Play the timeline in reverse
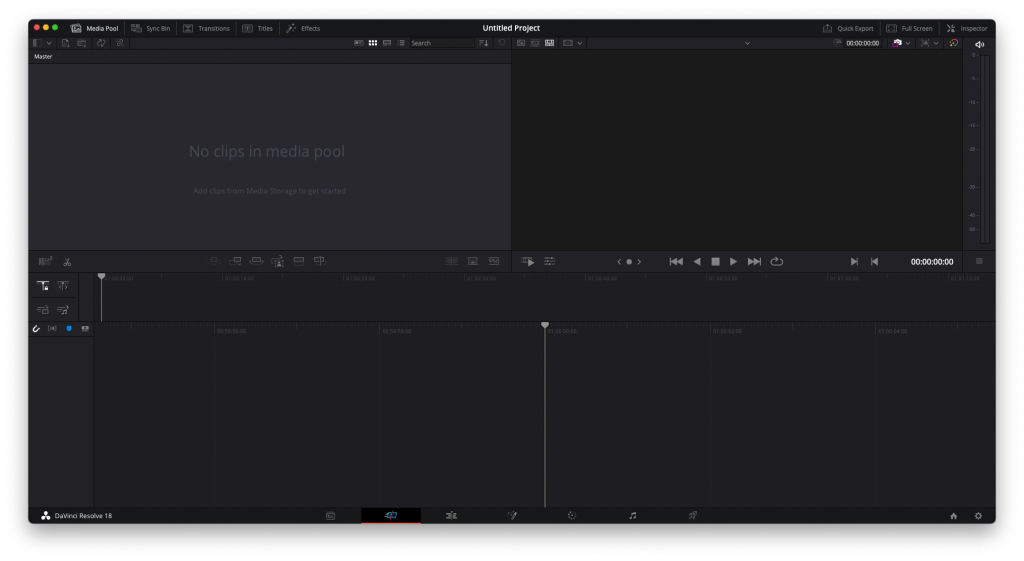Viewport: 1024px width, 561px height. click(x=697, y=262)
